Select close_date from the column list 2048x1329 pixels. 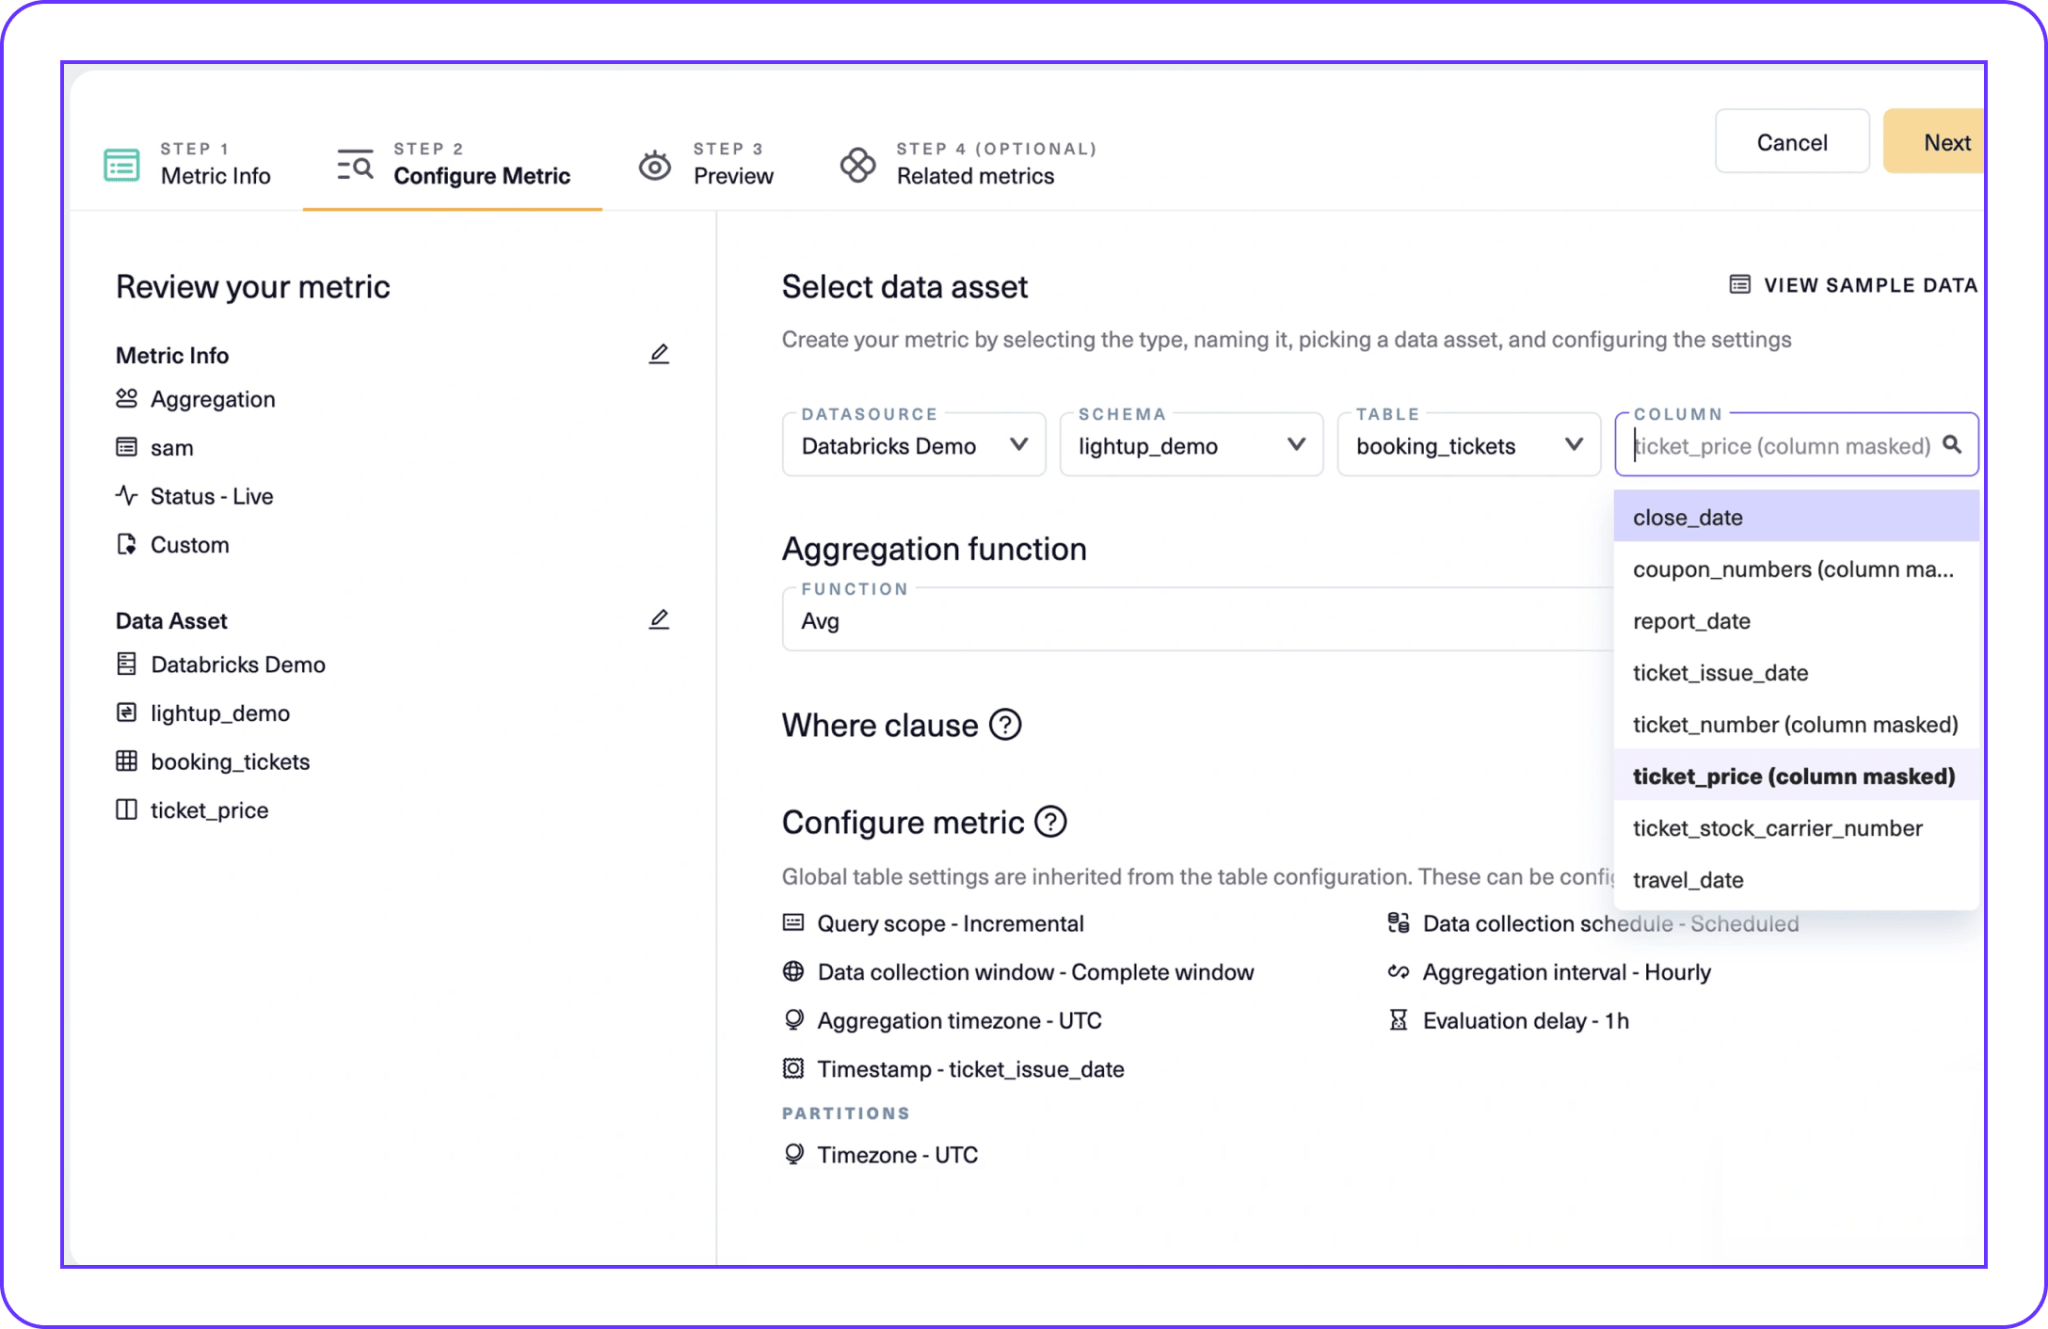(x=1687, y=517)
